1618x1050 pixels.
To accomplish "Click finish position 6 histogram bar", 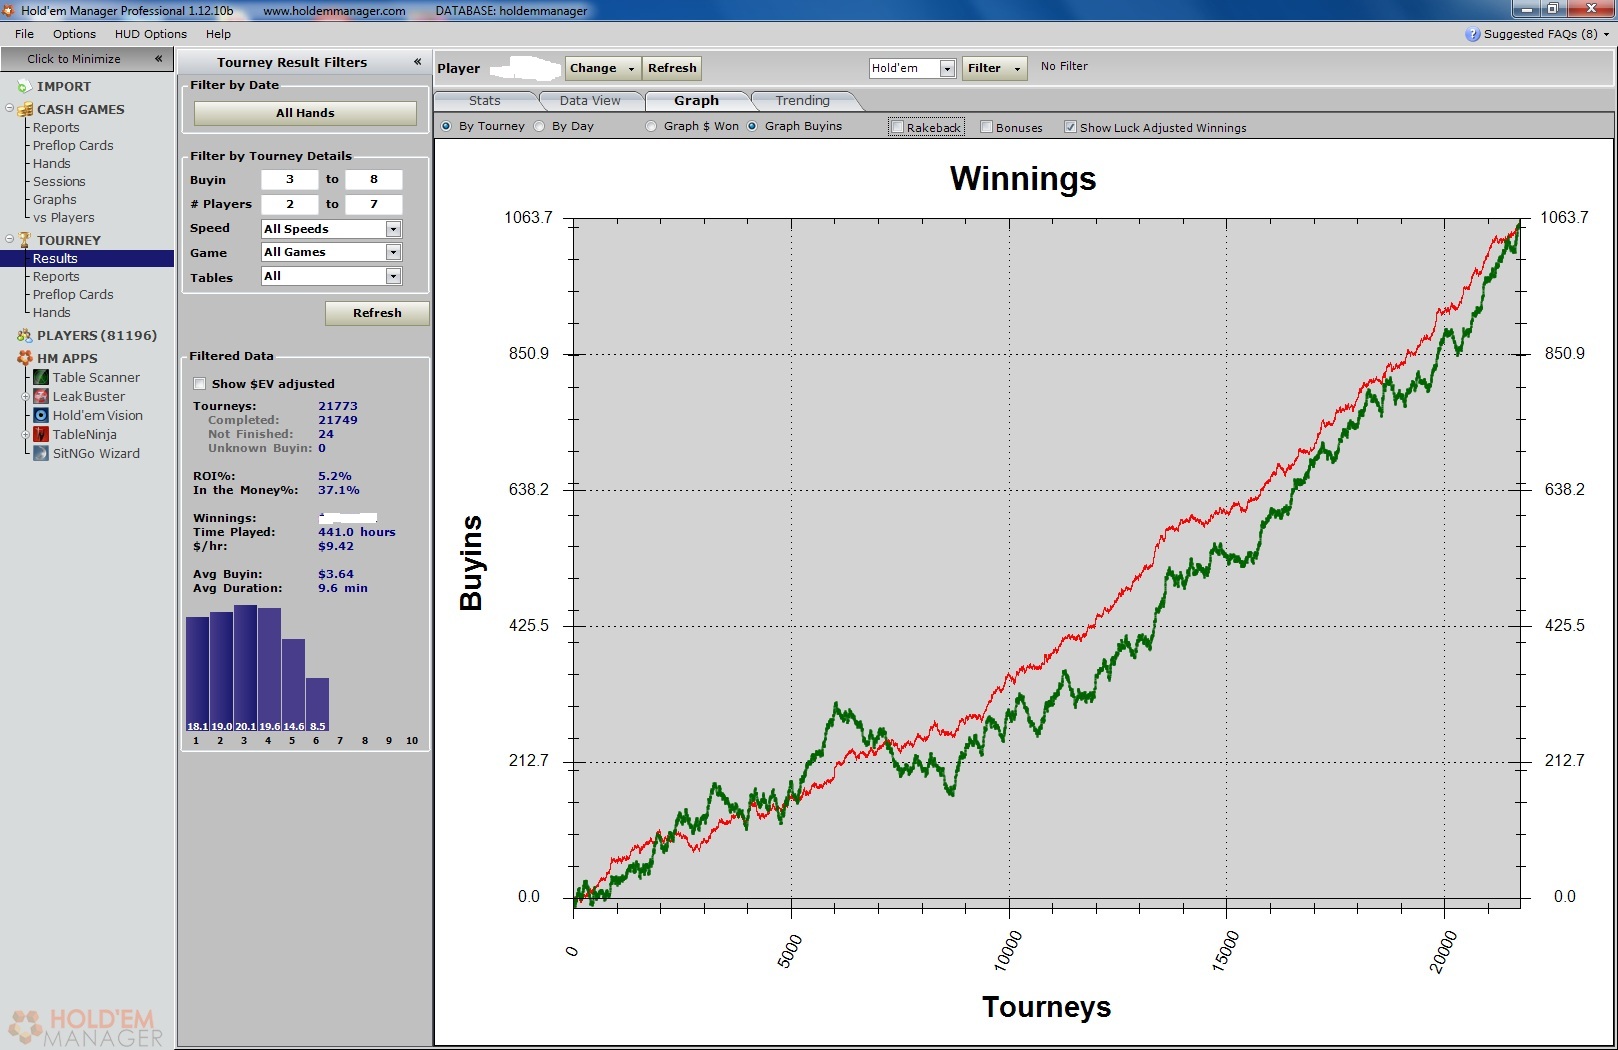I will coord(317,704).
